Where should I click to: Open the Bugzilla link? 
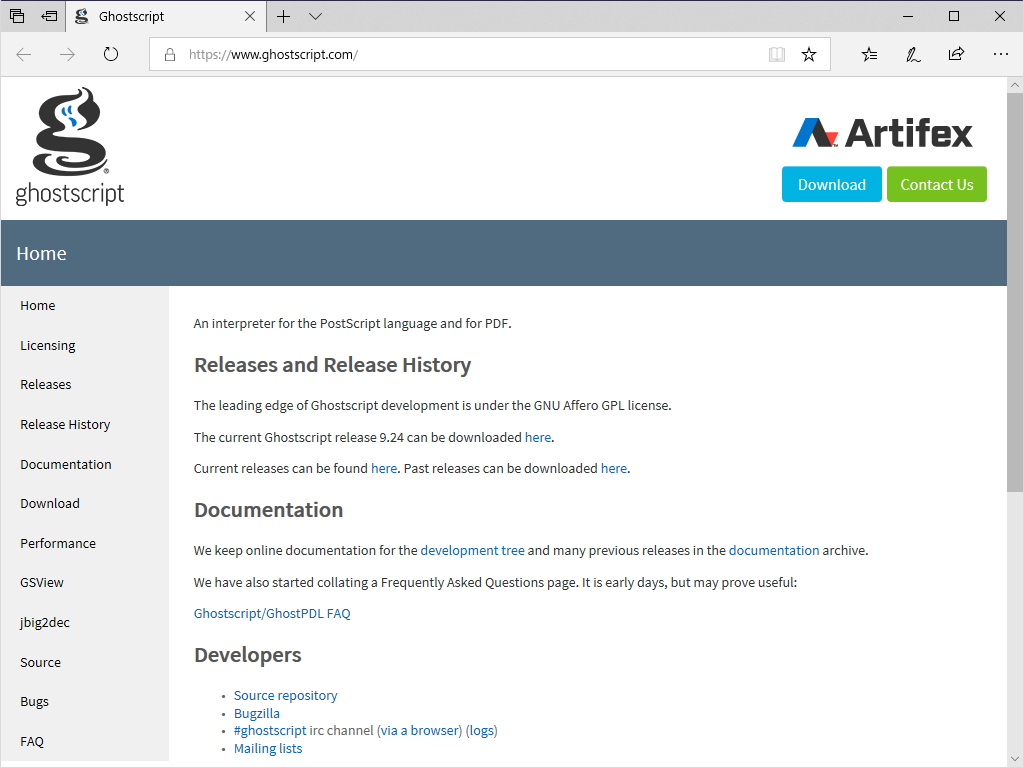[257, 714]
